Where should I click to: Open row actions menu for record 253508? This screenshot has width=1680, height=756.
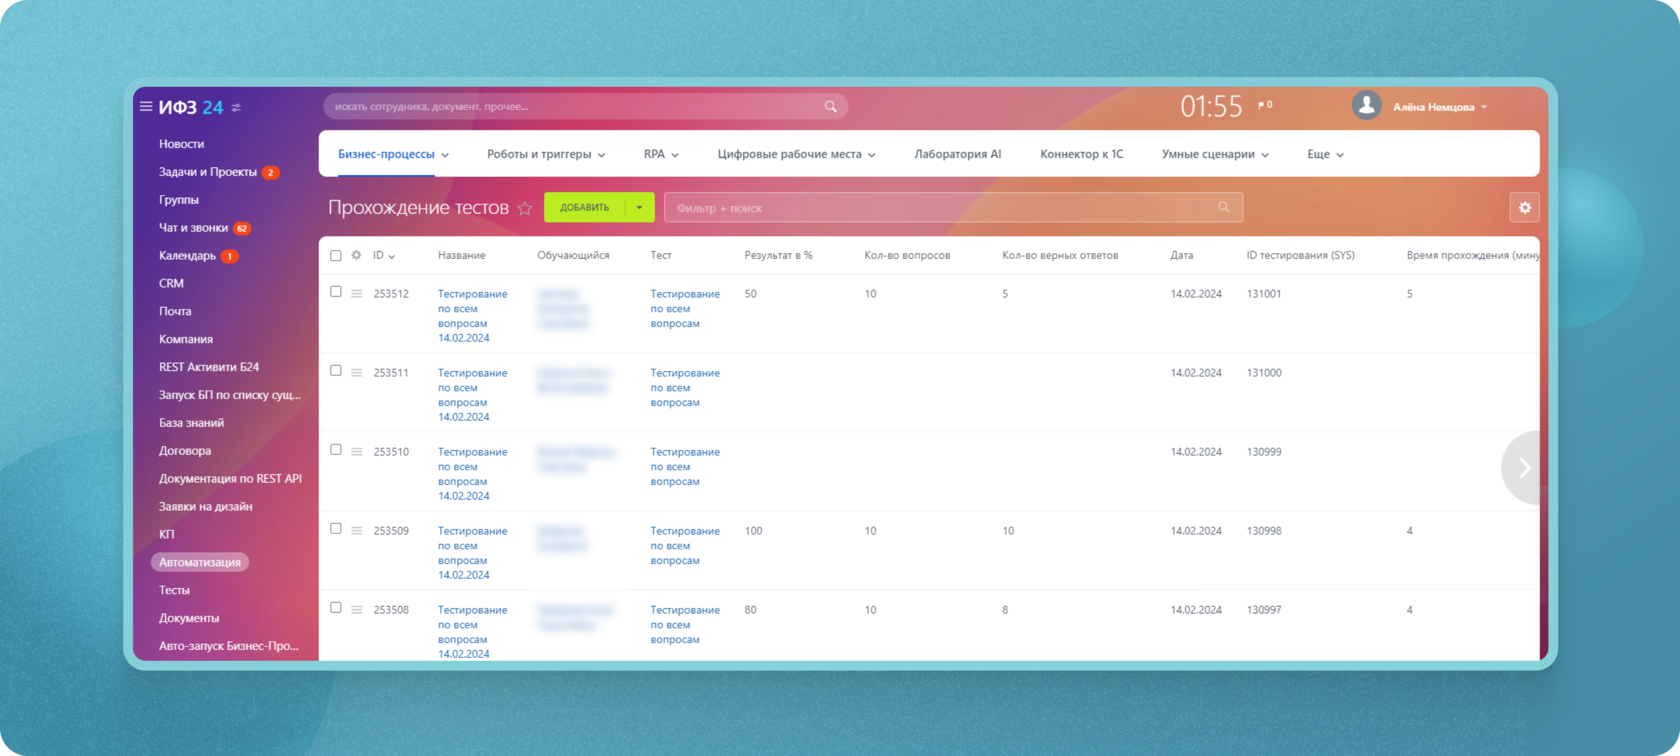[x=356, y=609]
